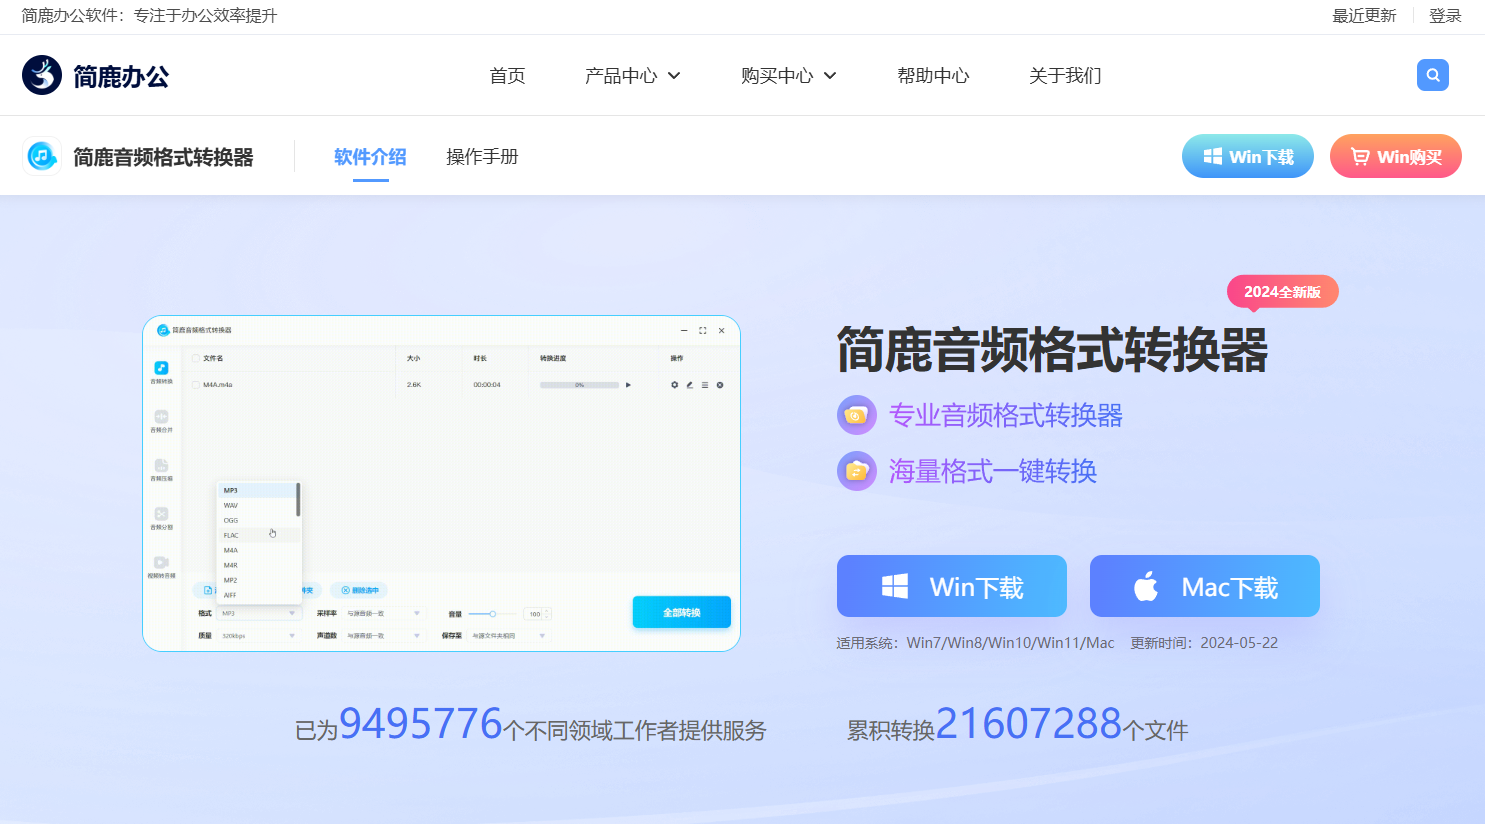Choose M4R in the format list

click(257, 566)
